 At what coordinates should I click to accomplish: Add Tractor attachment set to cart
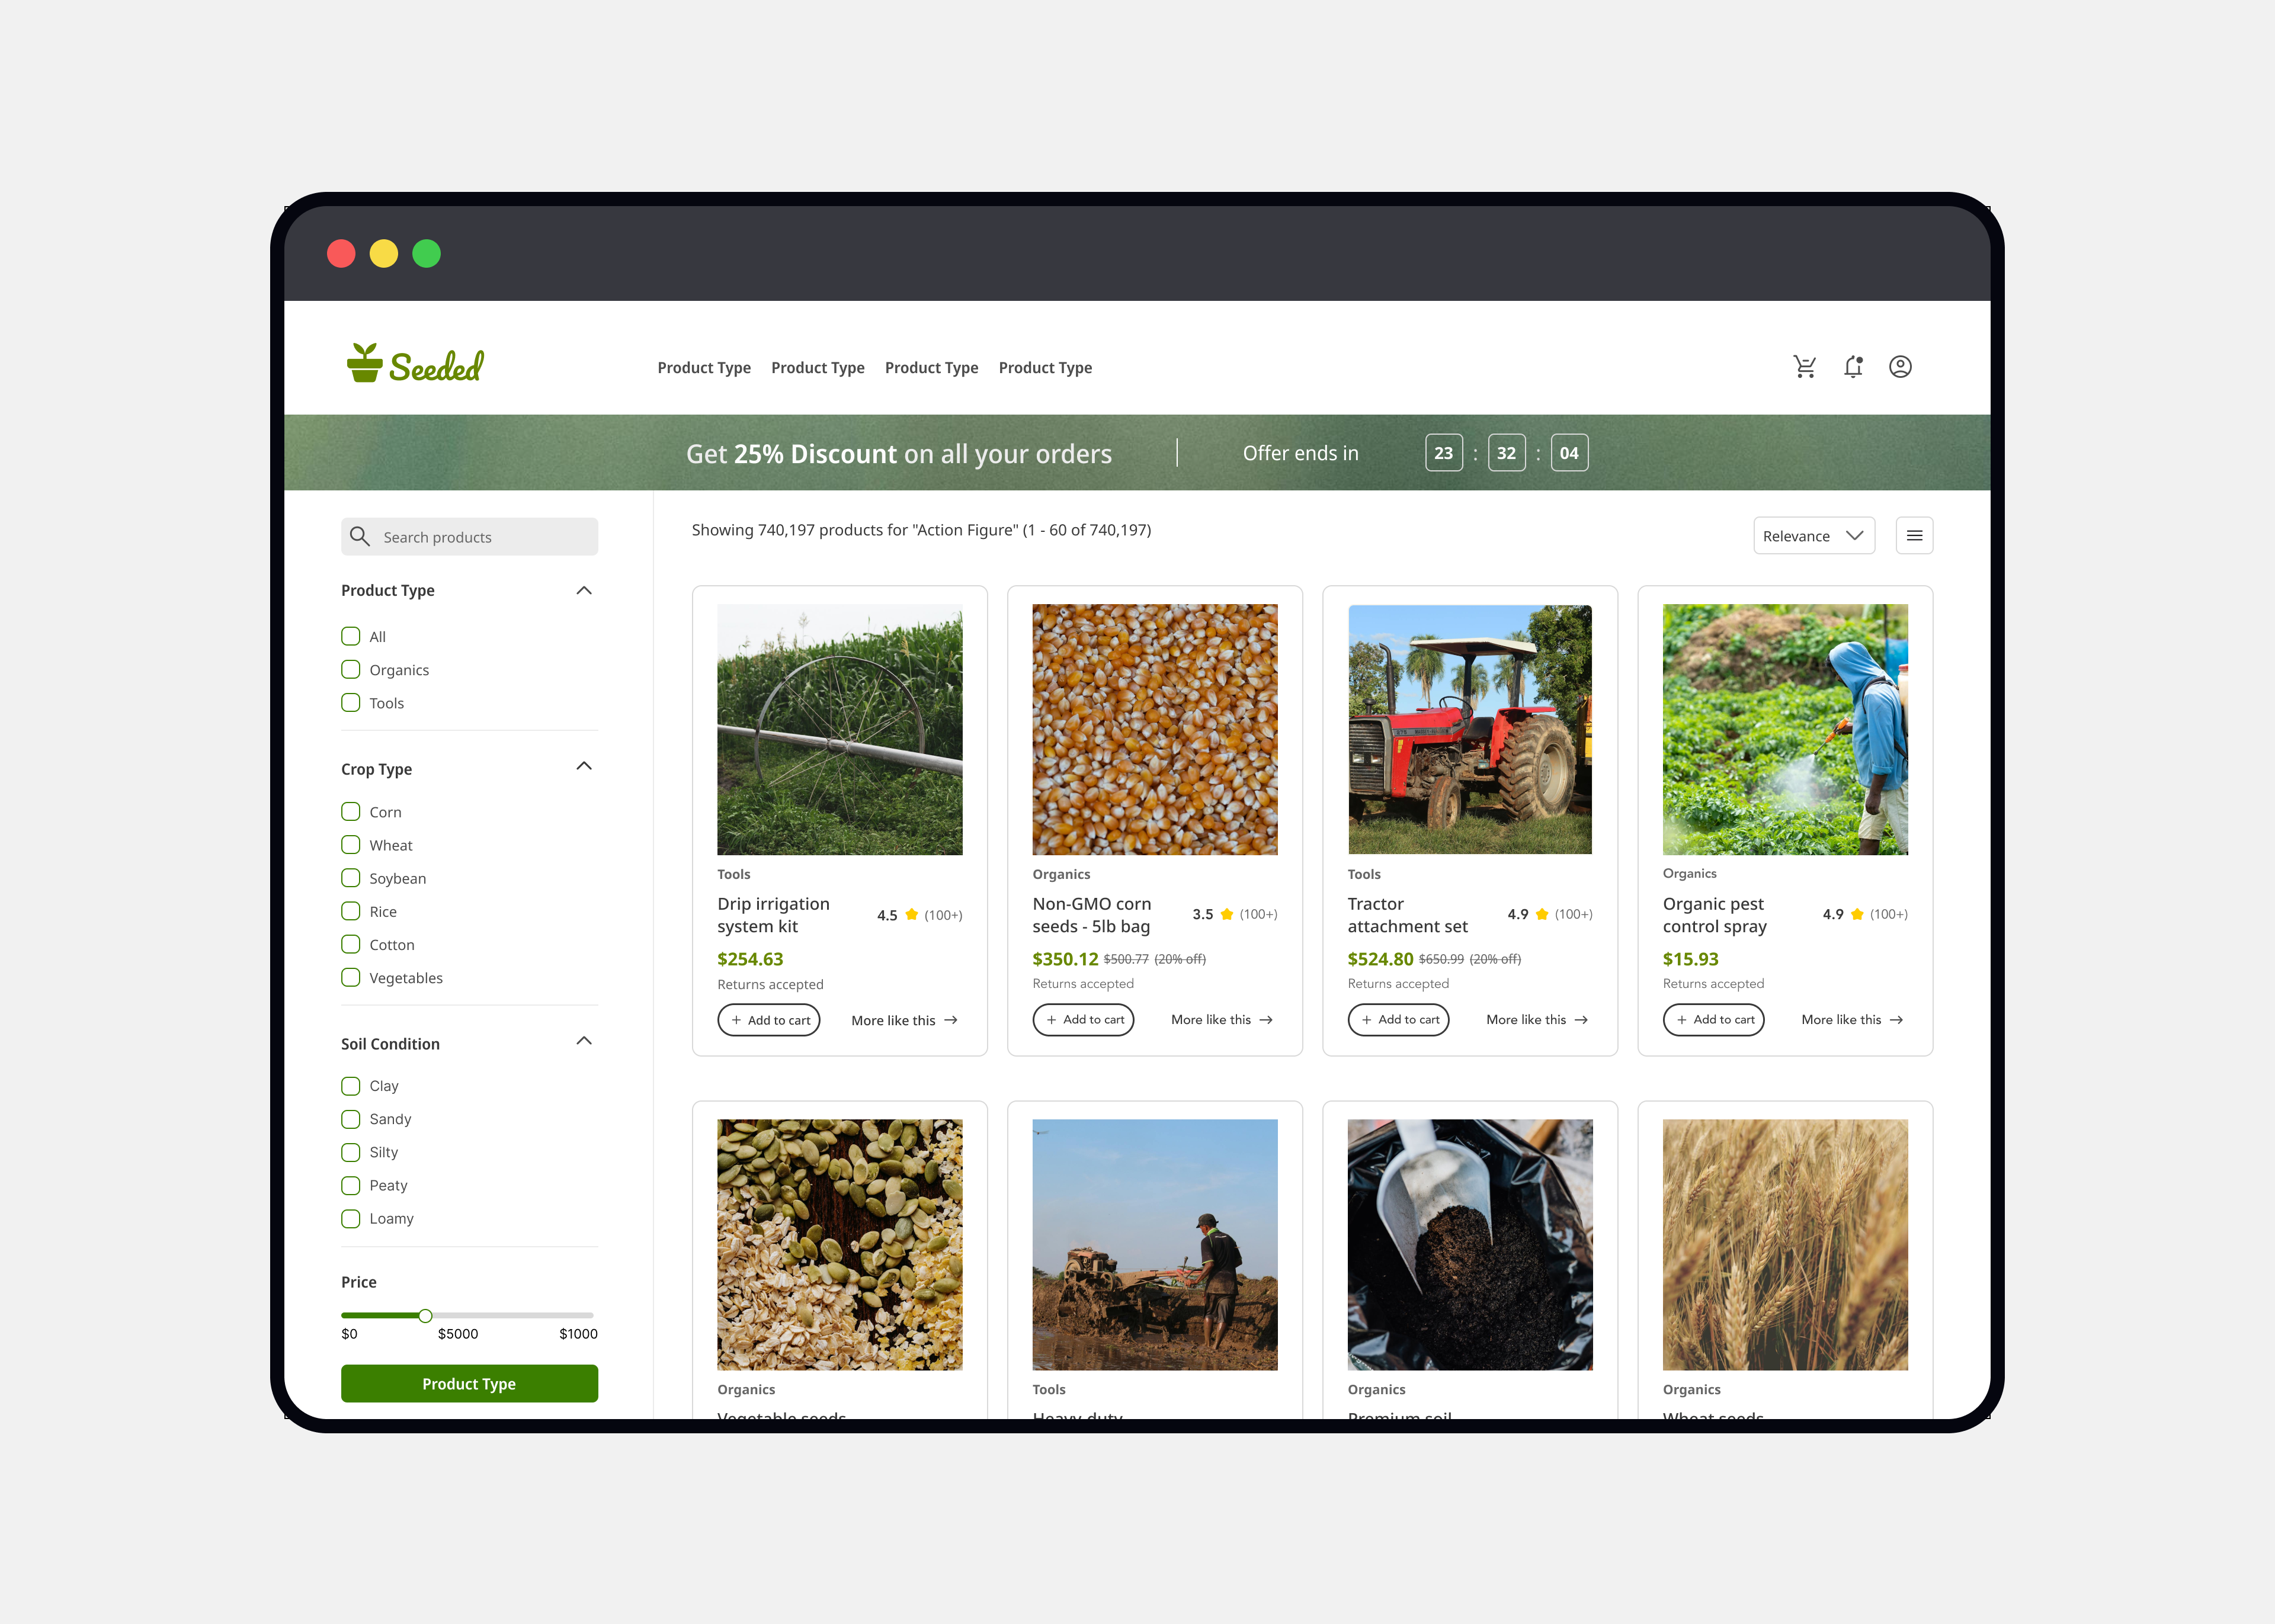click(x=1399, y=1019)
